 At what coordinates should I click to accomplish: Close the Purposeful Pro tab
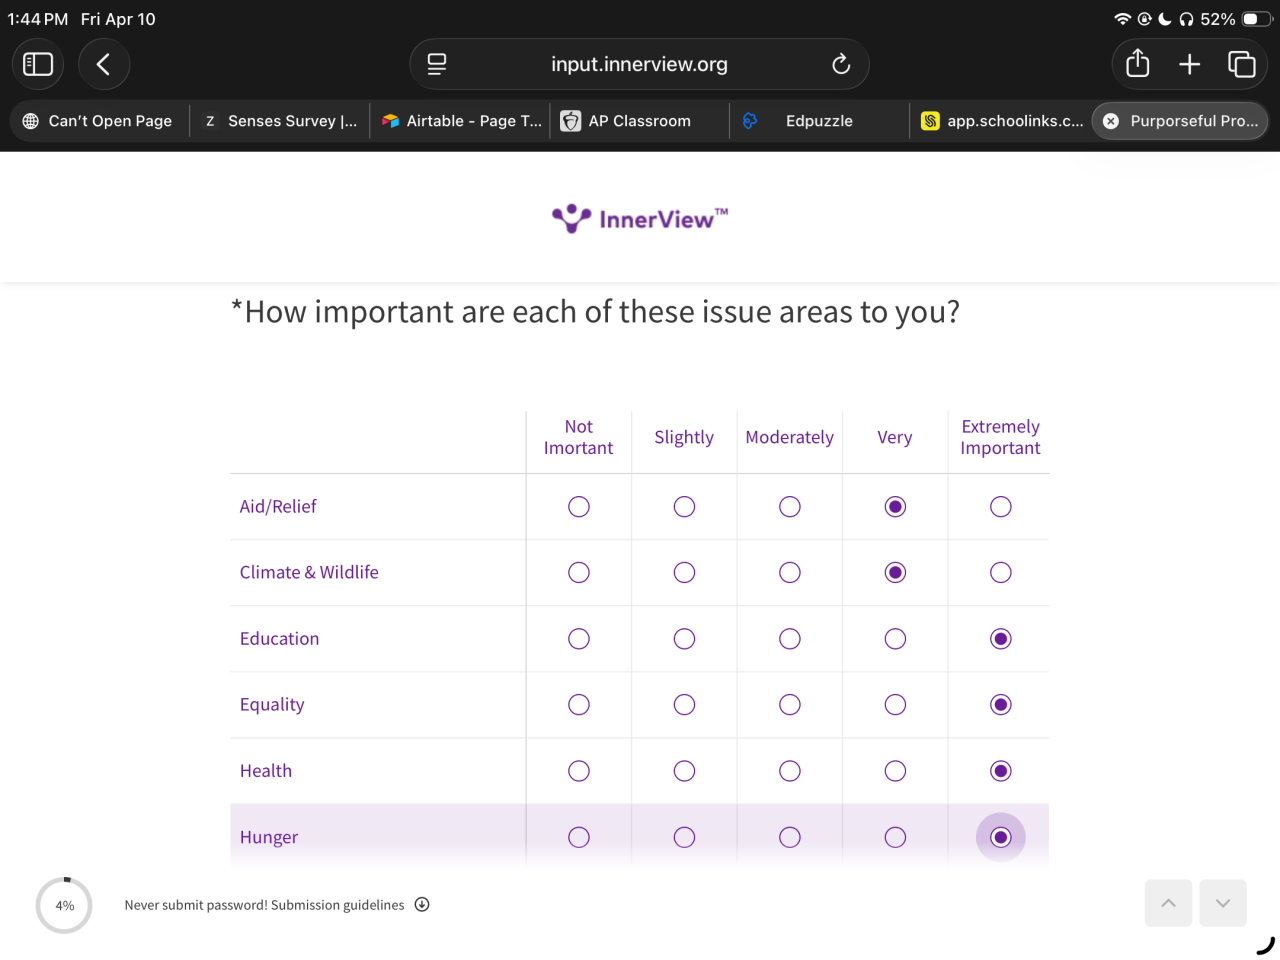[x=1111, y=121]
